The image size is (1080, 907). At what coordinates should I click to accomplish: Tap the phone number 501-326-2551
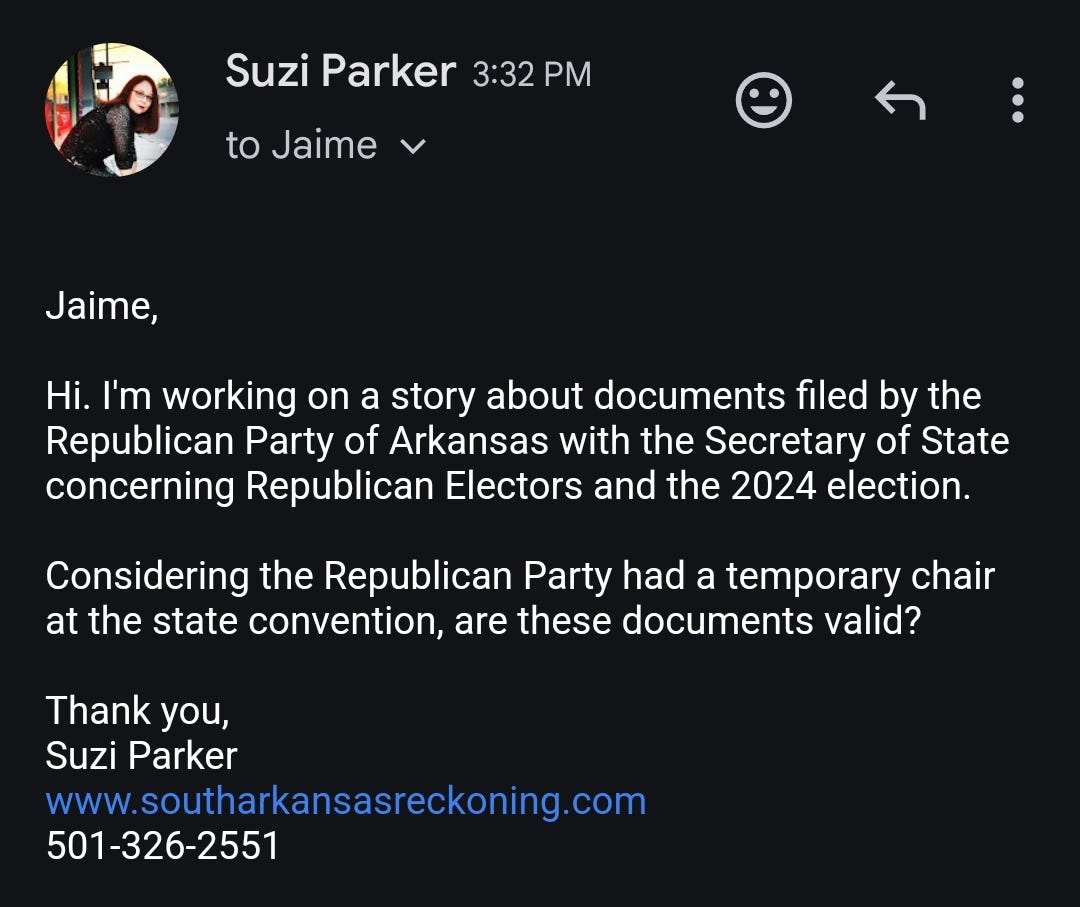click(163, 846)
